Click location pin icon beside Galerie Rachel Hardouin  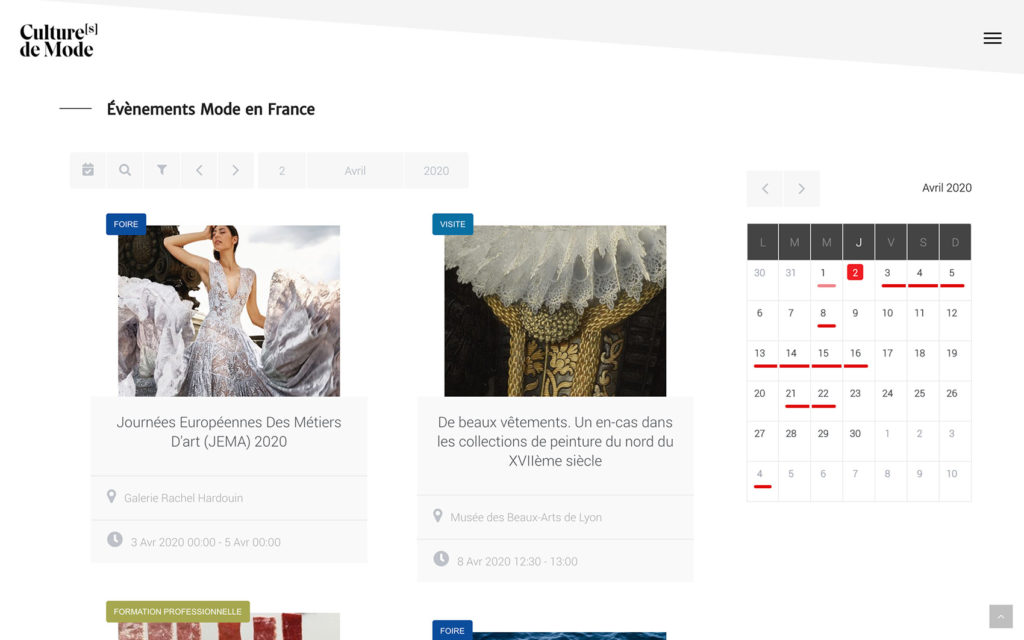point(112,496)
